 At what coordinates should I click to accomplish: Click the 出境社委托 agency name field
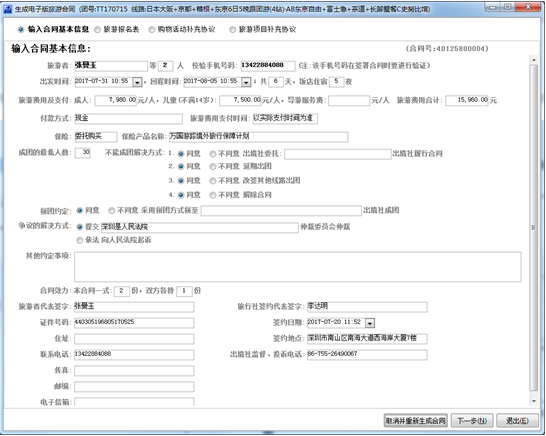[x=338, y=154]
